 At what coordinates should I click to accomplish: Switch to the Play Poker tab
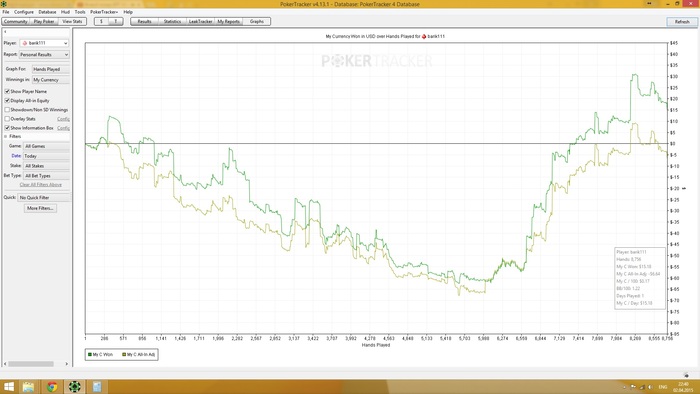(44, 21)
